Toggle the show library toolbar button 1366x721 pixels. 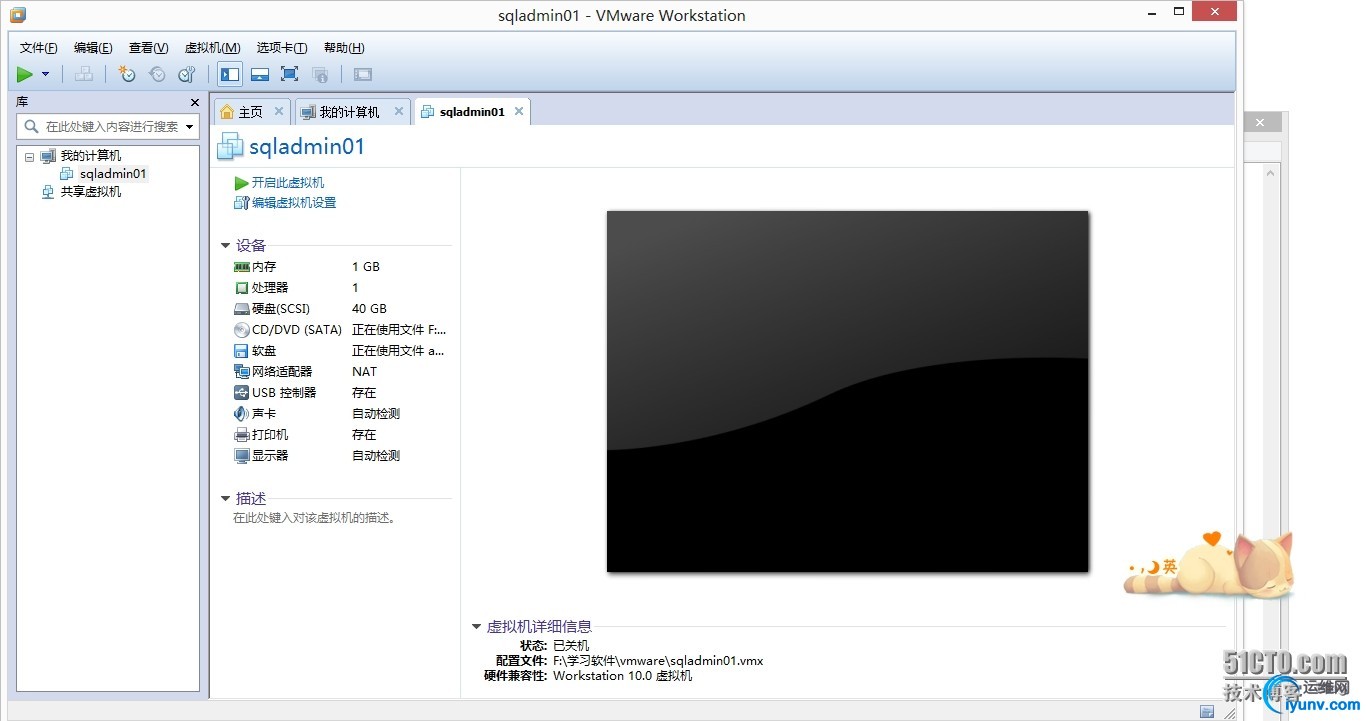pos(230,74)
